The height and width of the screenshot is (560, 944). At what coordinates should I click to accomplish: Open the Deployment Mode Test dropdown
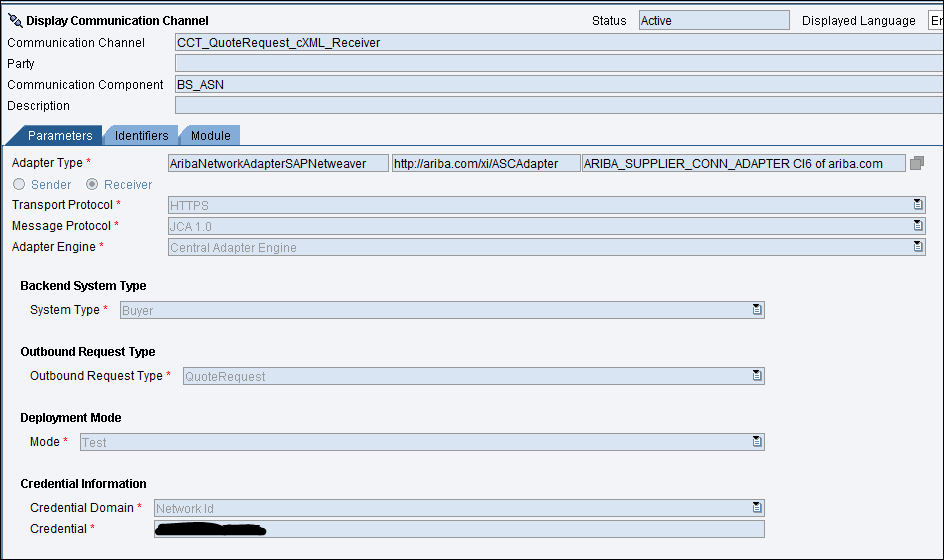point(757,442)
